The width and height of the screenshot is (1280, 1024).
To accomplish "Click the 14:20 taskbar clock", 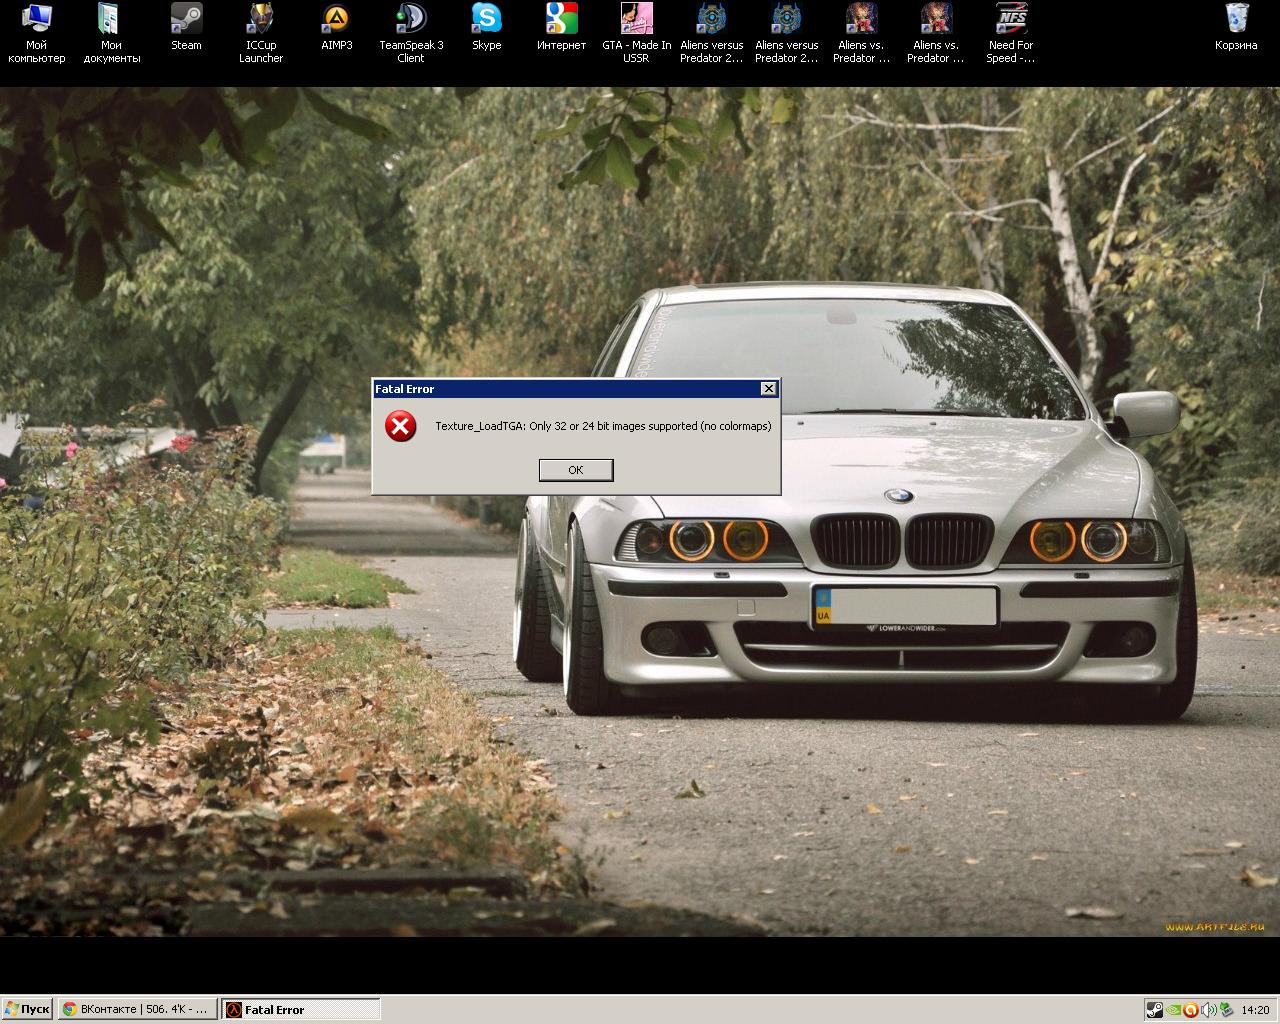I will (x=1254, y=1010).
